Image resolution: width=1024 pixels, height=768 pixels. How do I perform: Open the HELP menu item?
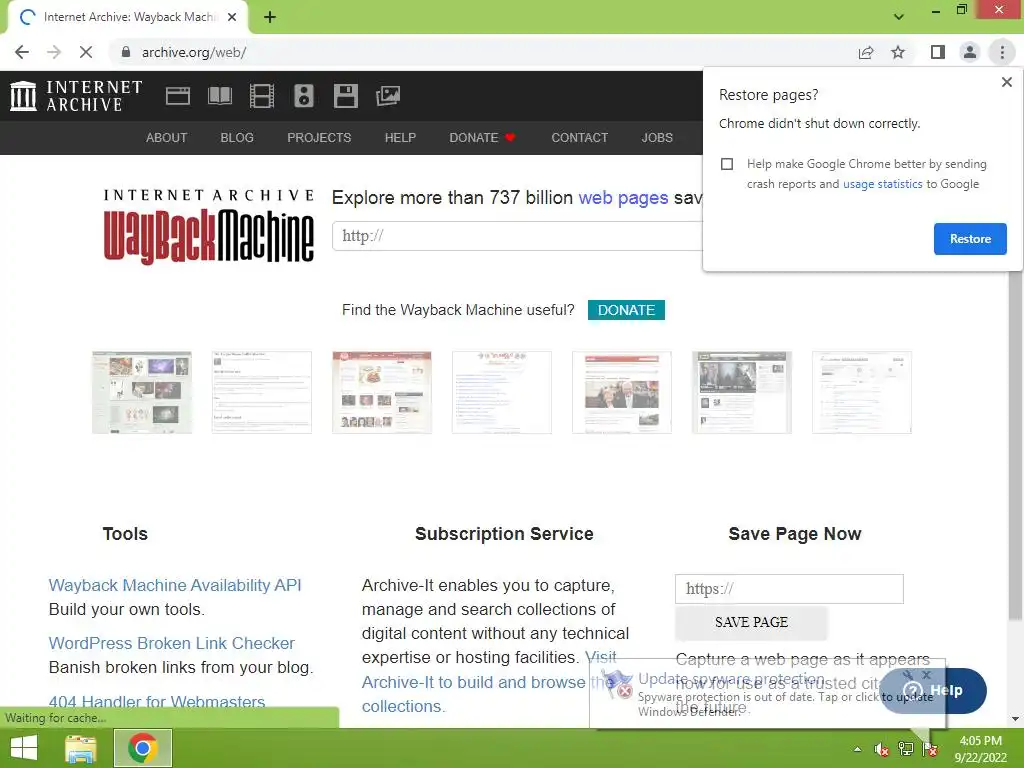click(x=400, y=138)
